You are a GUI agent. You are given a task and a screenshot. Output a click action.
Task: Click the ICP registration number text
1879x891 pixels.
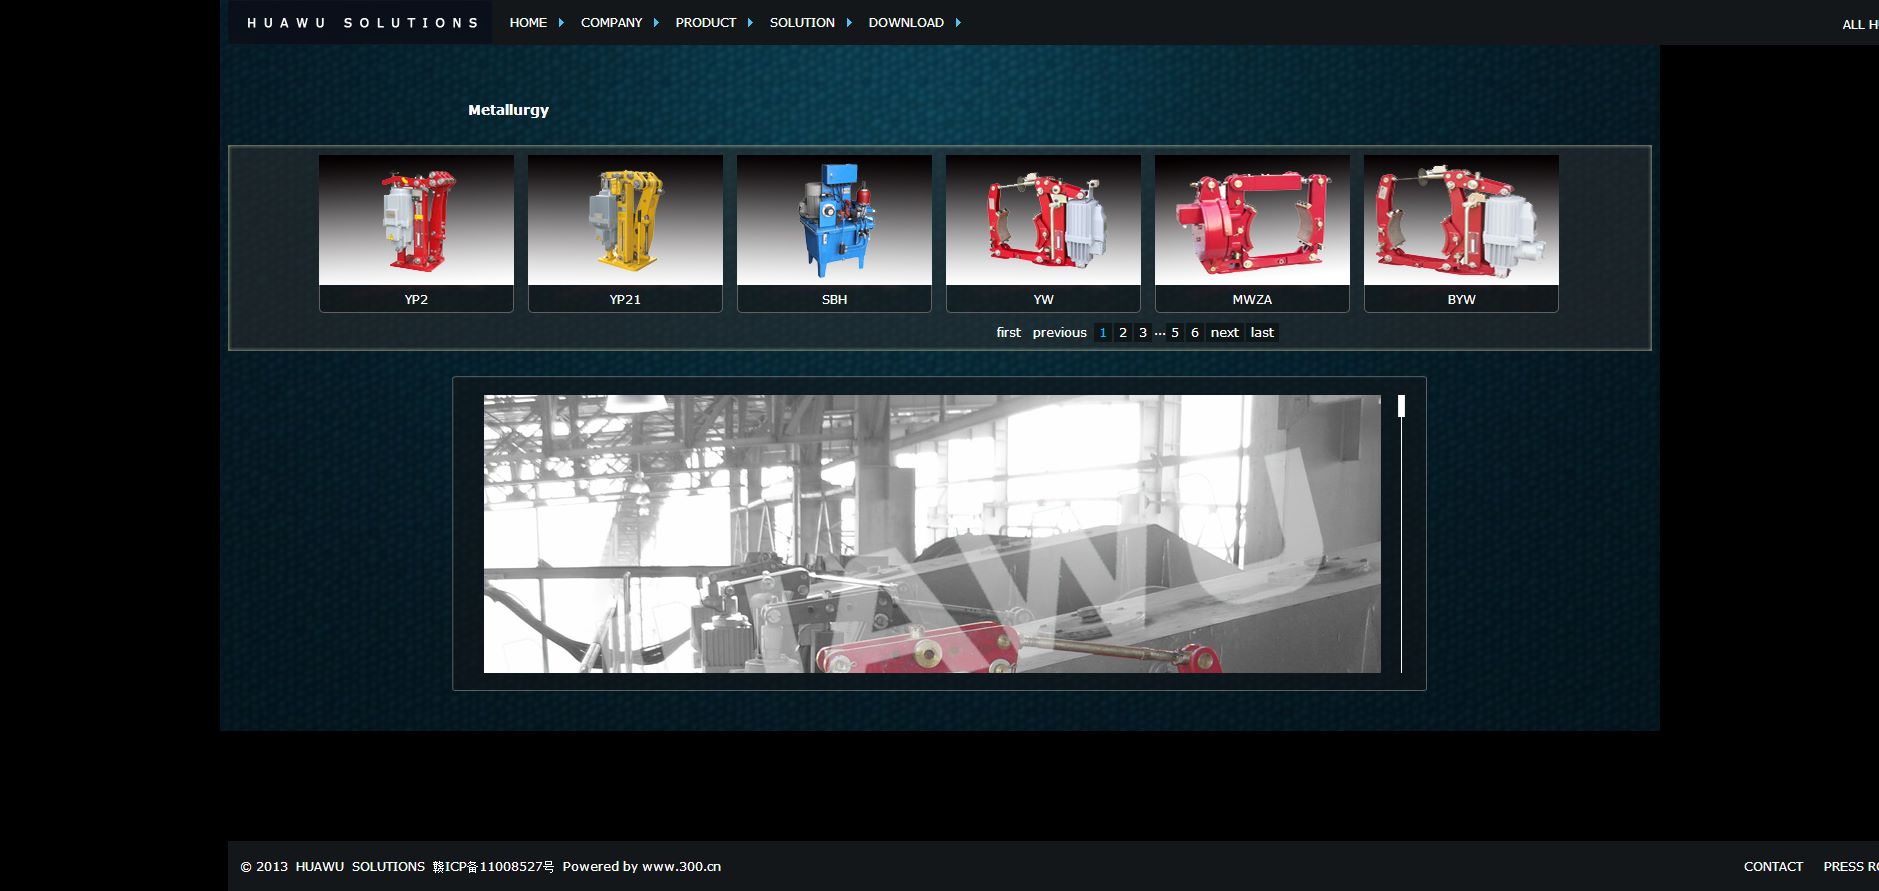(x=493, y=867)
